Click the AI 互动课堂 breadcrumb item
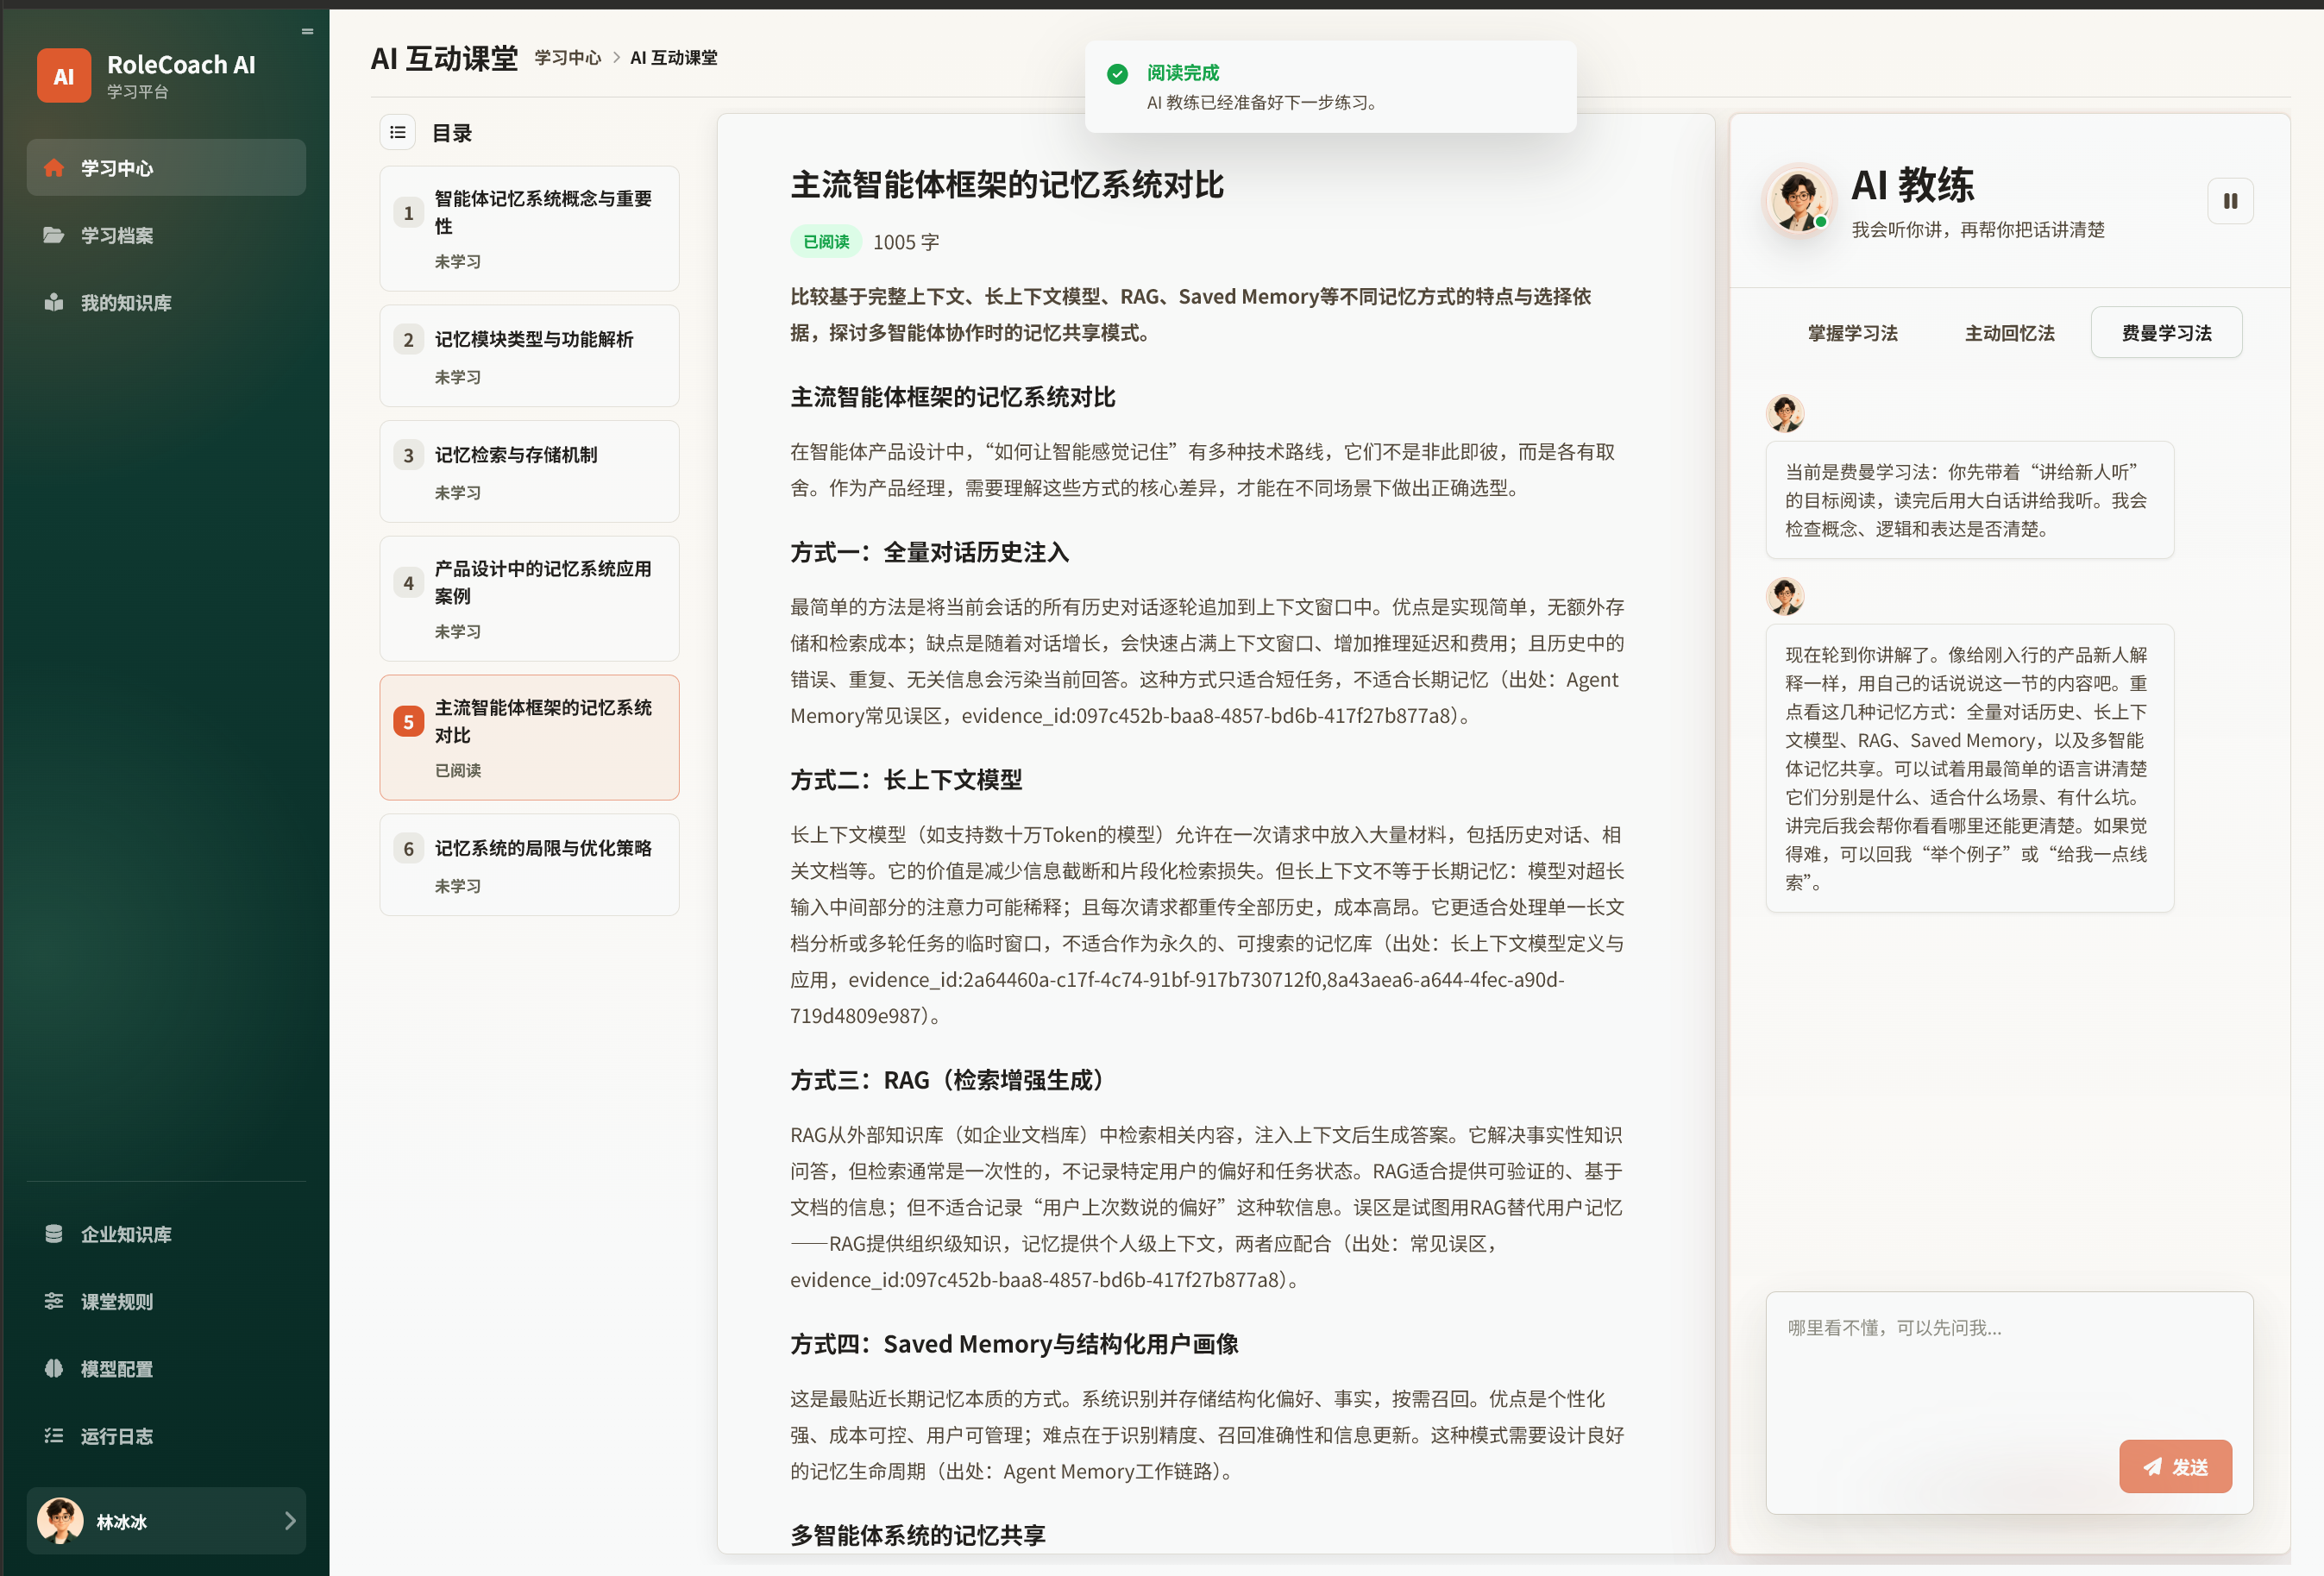 (673, 58)
